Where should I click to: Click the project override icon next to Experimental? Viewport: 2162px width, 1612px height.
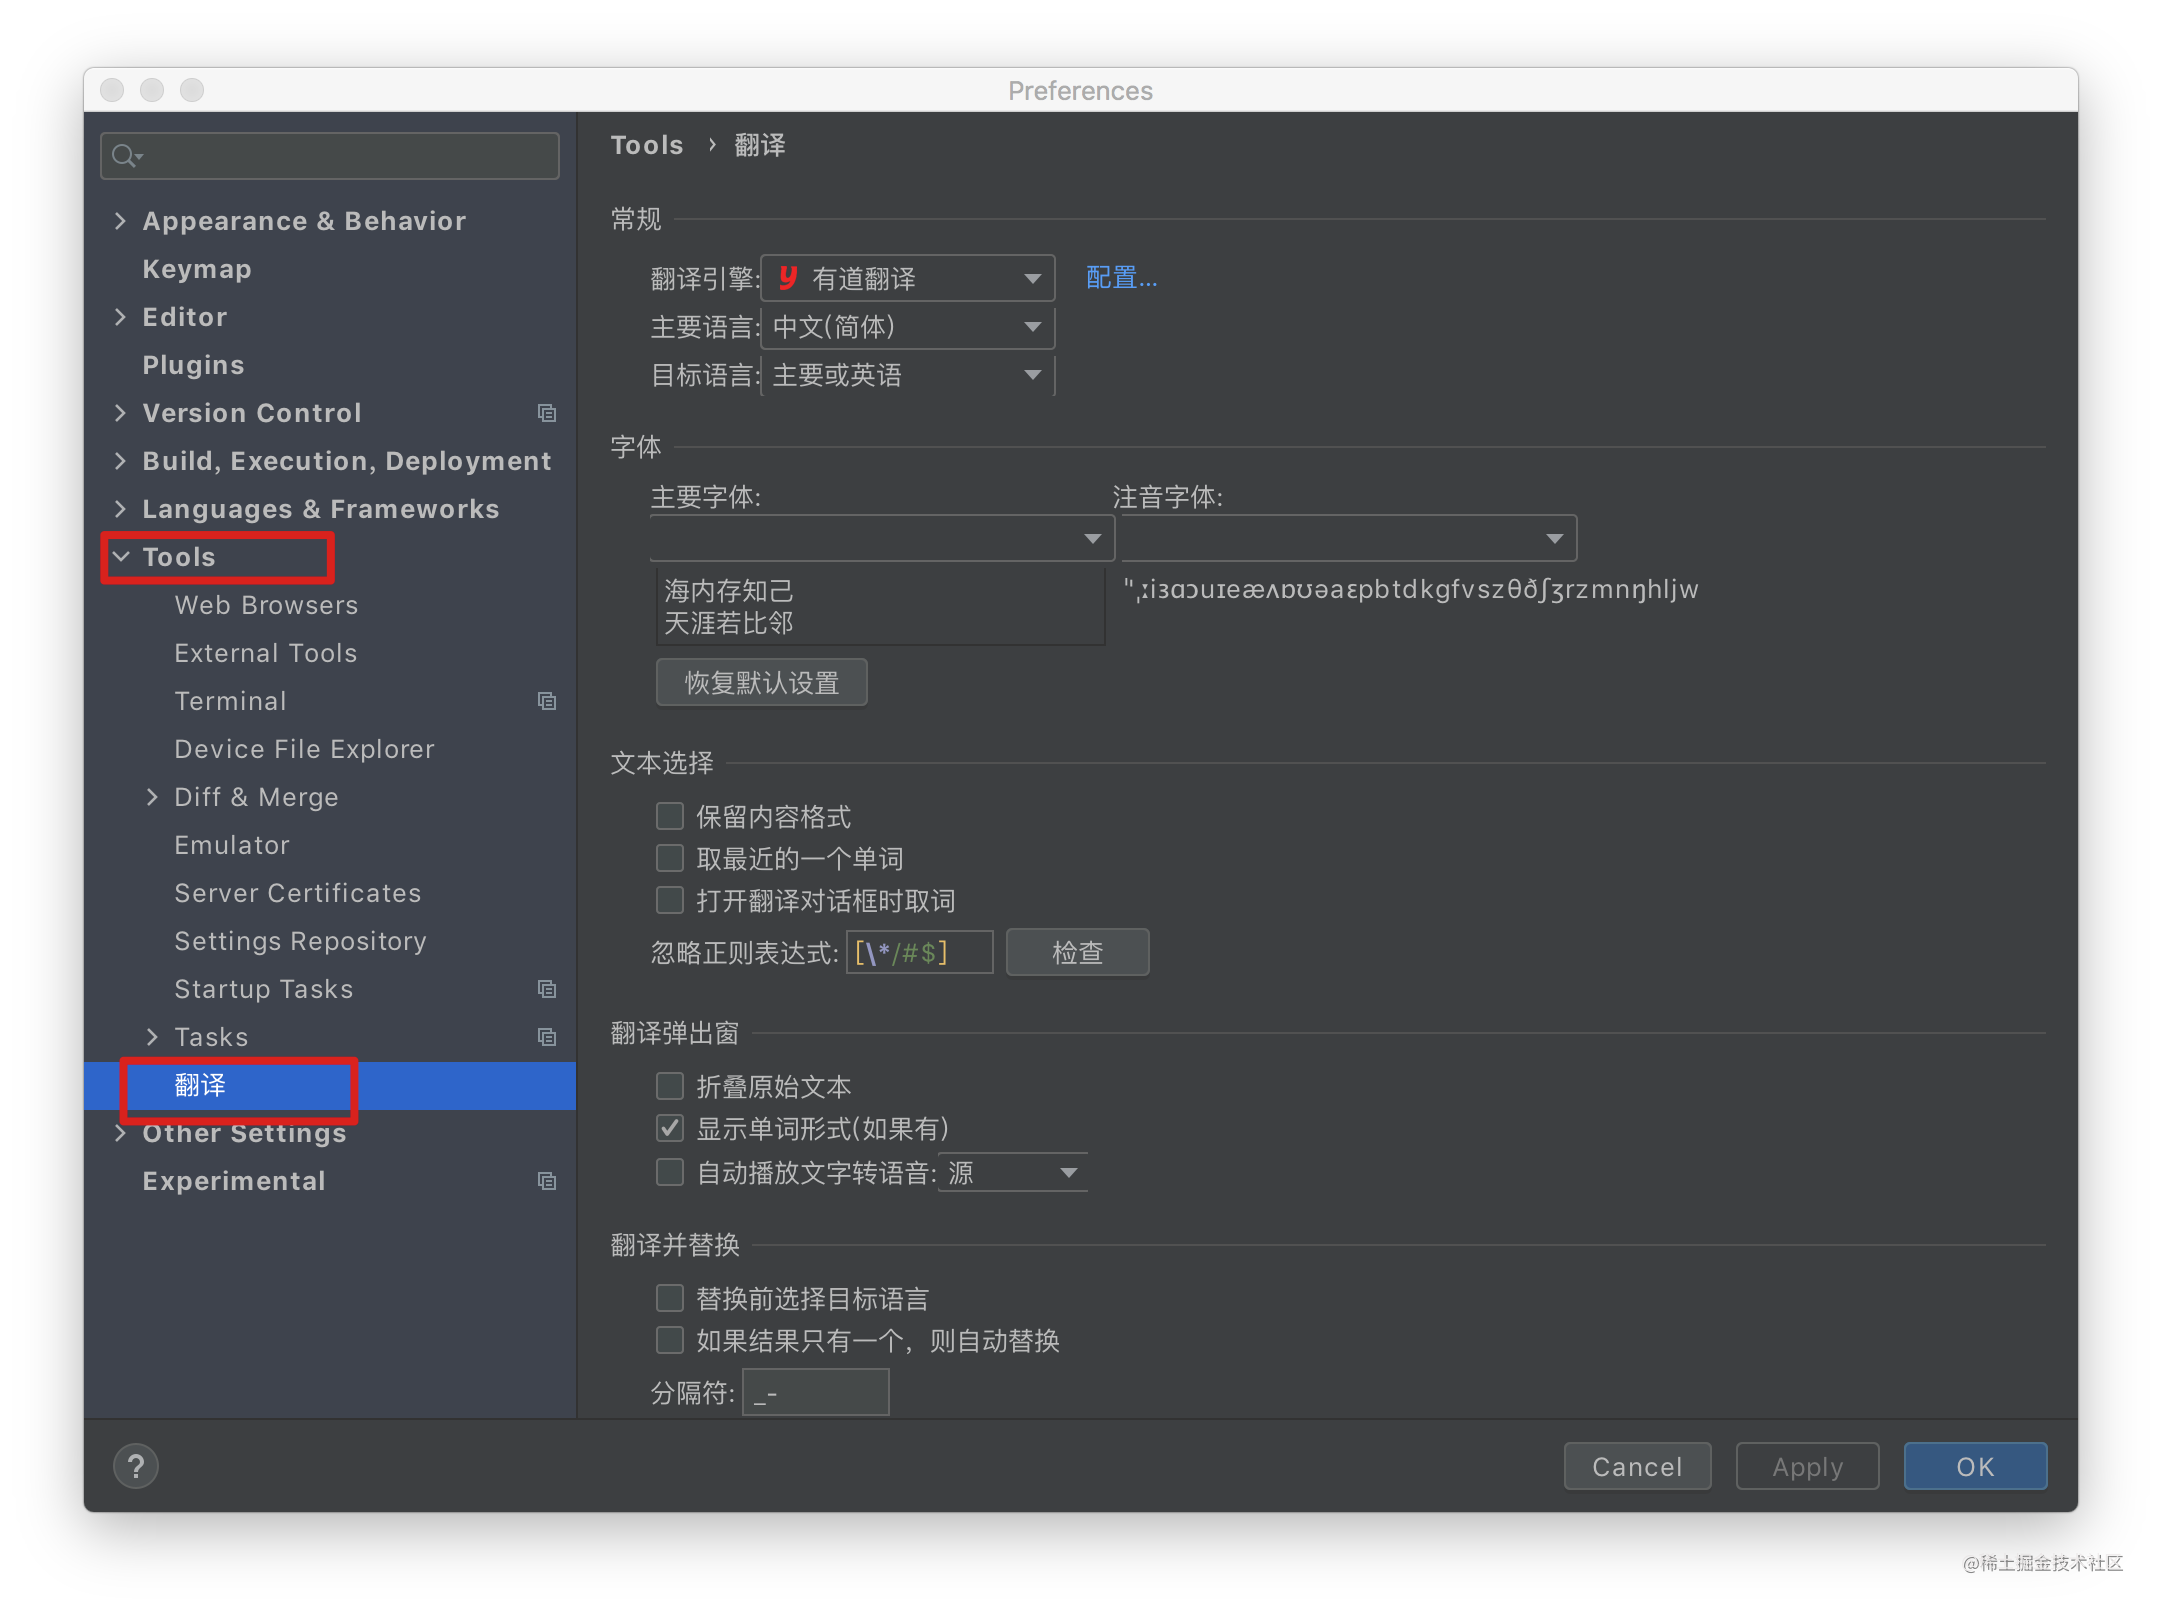click(x=547, y=1181)
